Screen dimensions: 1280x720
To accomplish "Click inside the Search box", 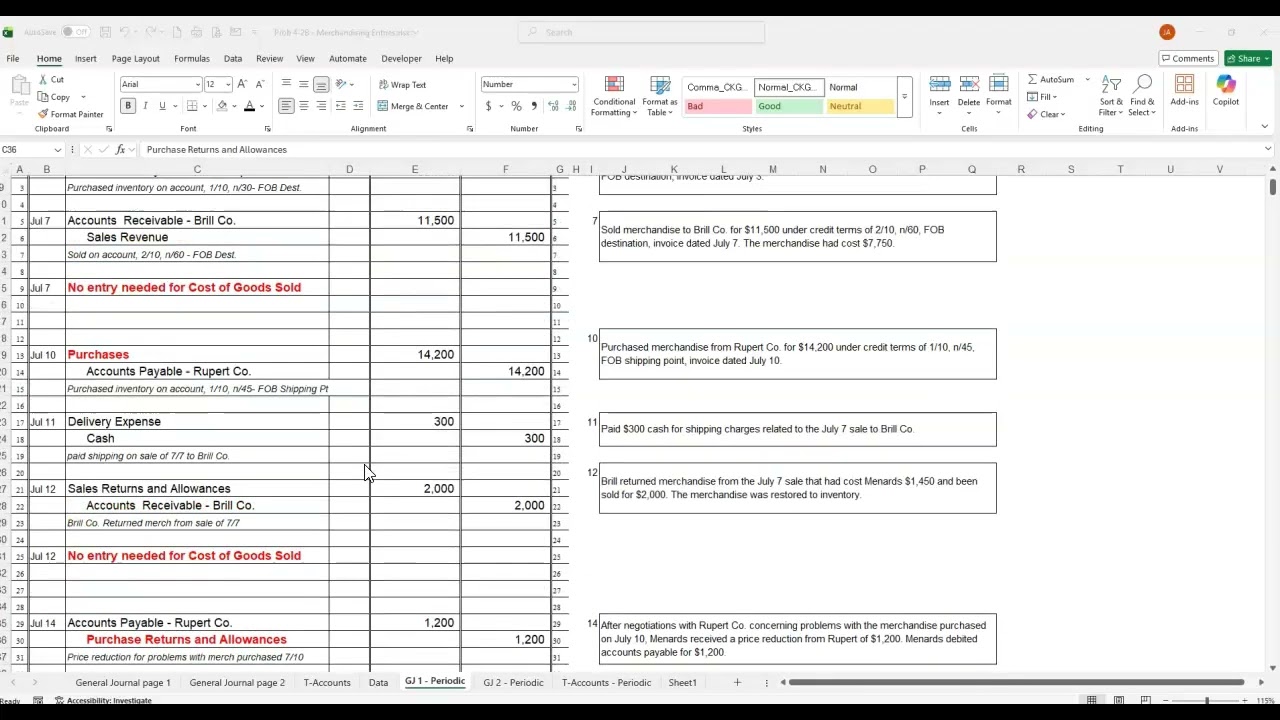I will (x=642, y=32).
